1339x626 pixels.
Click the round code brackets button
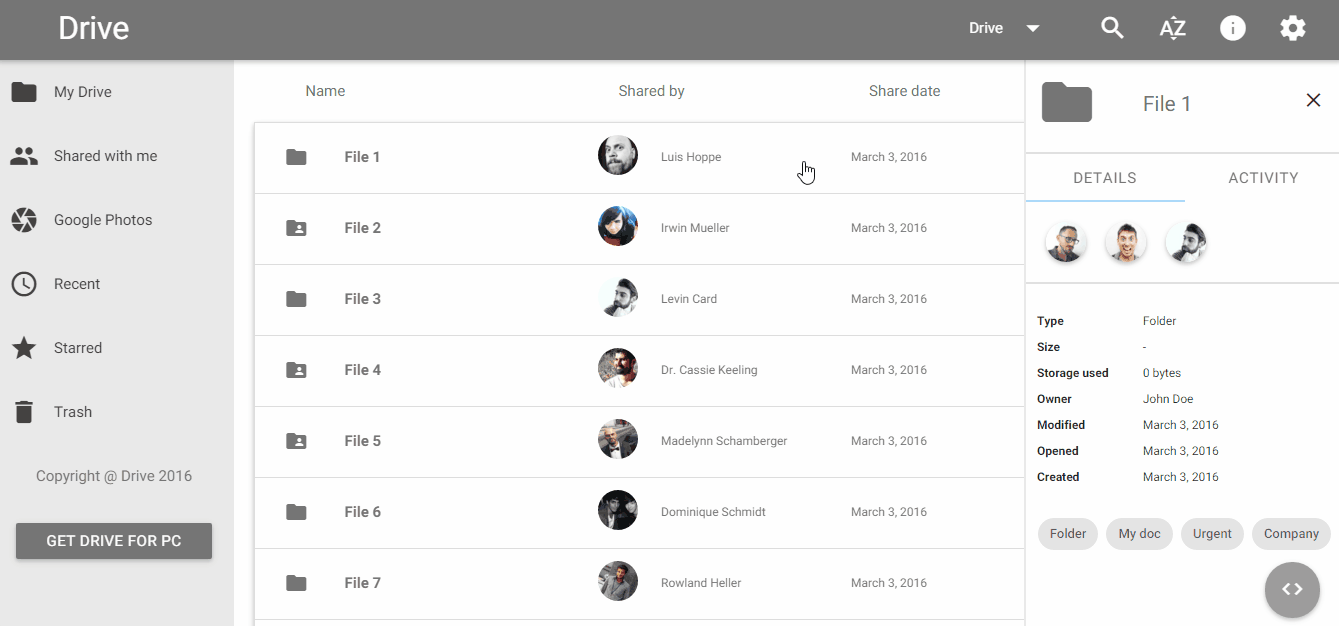pyautogui.click(x=1292, y=590)
